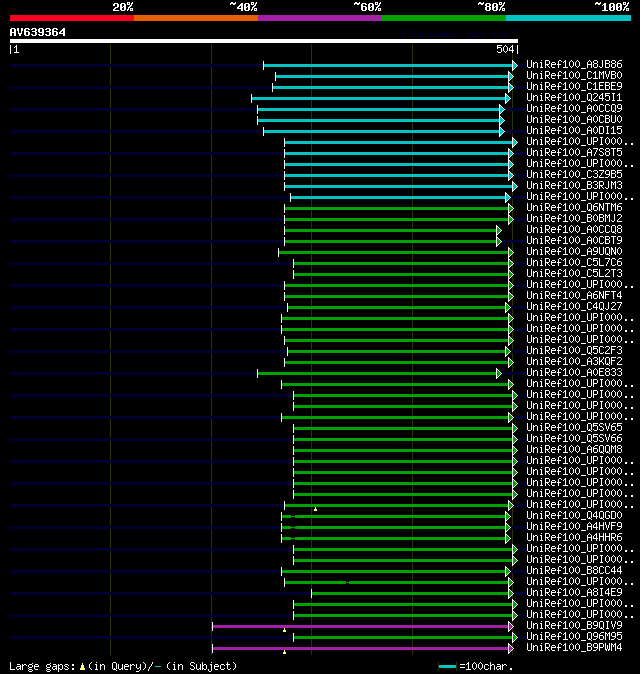
Task: Click the cyan 100char scale bar
Action: [x=447, y=667]
